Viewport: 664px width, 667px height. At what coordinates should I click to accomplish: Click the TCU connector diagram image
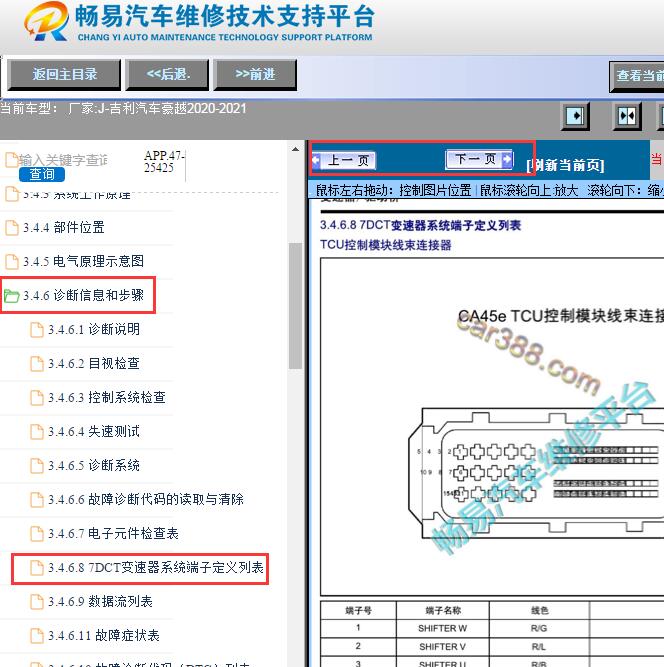pos(492,427)
